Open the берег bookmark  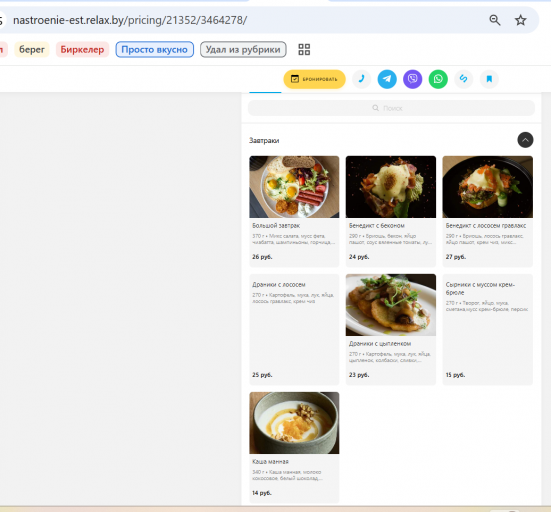click(32, 50)
